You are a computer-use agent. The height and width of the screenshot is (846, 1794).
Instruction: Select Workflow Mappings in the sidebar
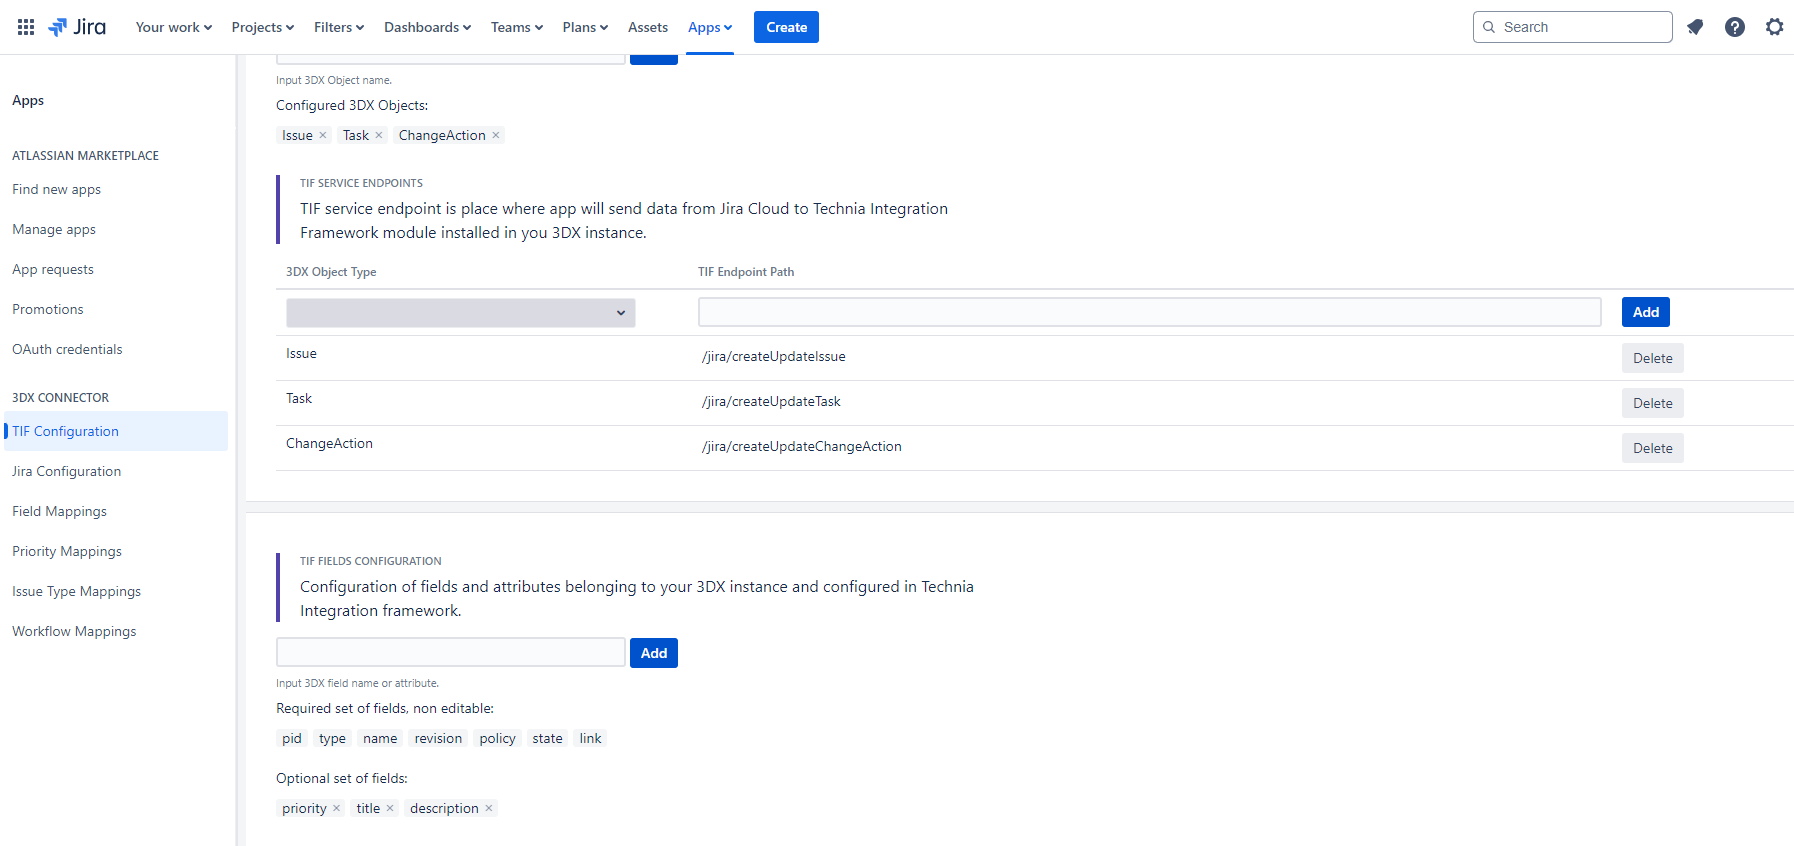[x=74, y=631]
